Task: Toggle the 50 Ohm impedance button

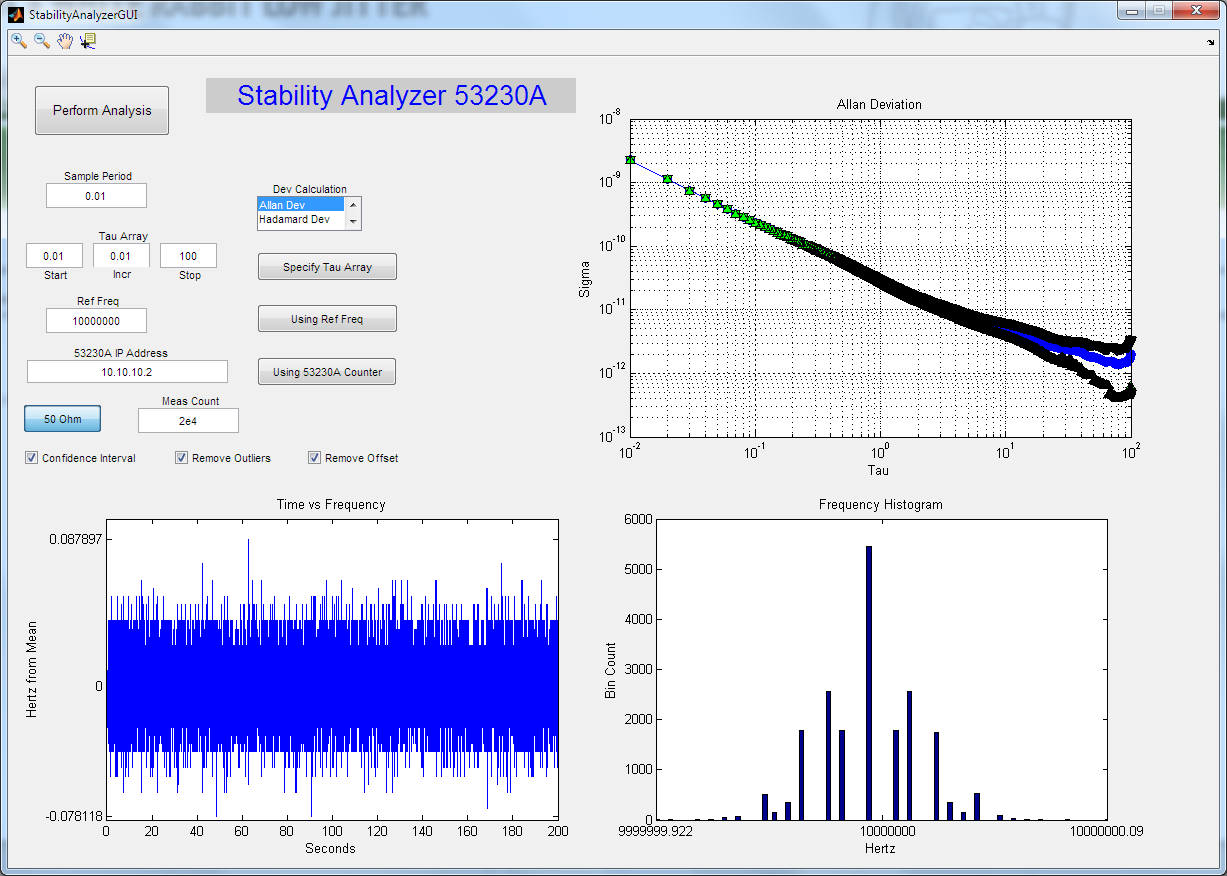Action: click(x=63, y=419)
